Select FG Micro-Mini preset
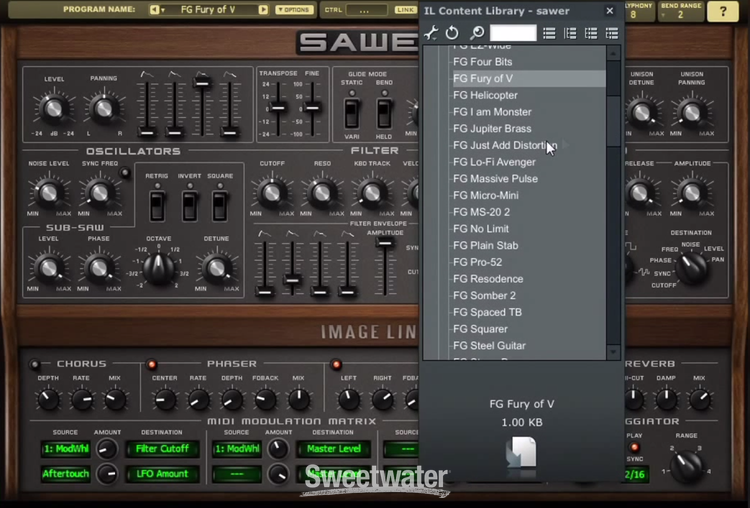The image size is (750, 508). 486,196
